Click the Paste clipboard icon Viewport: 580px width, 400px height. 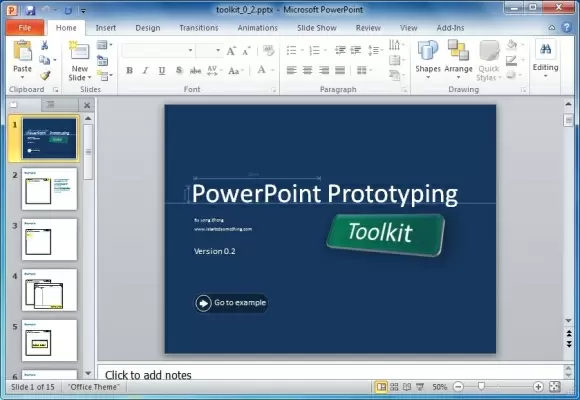[x=23, y=51]
